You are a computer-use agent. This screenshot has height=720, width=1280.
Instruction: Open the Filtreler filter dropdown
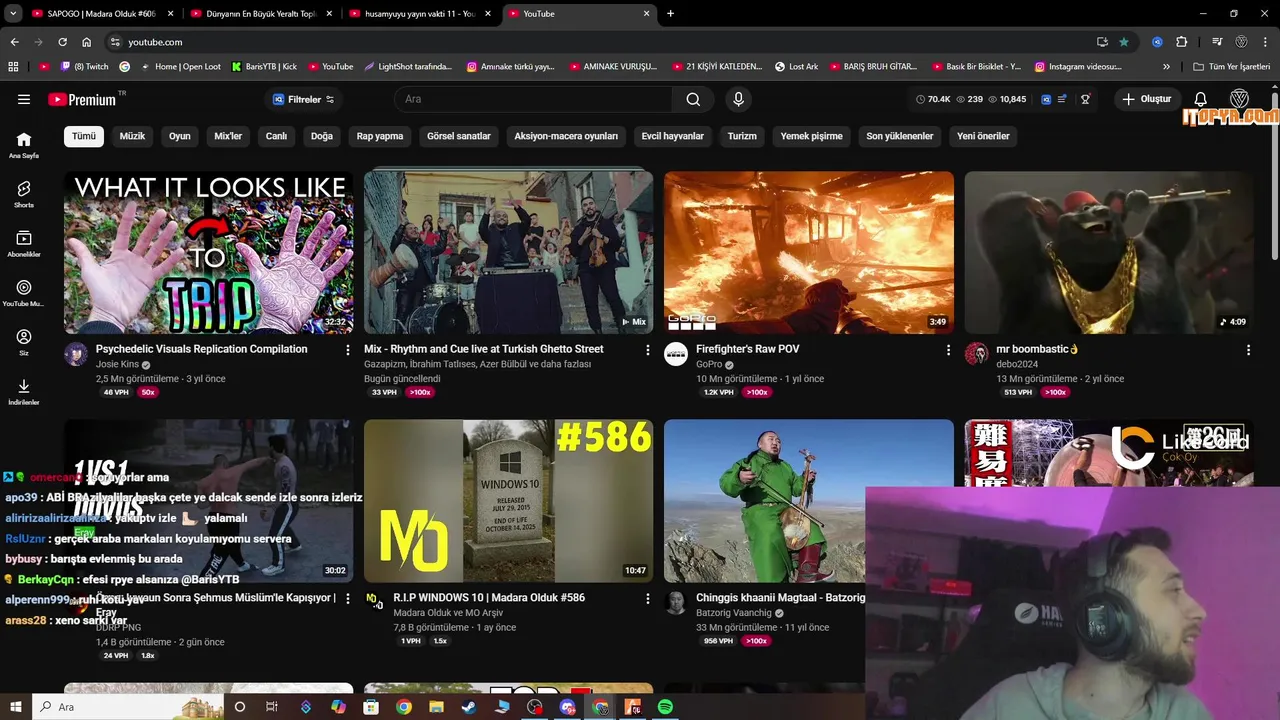pos(303,99)
